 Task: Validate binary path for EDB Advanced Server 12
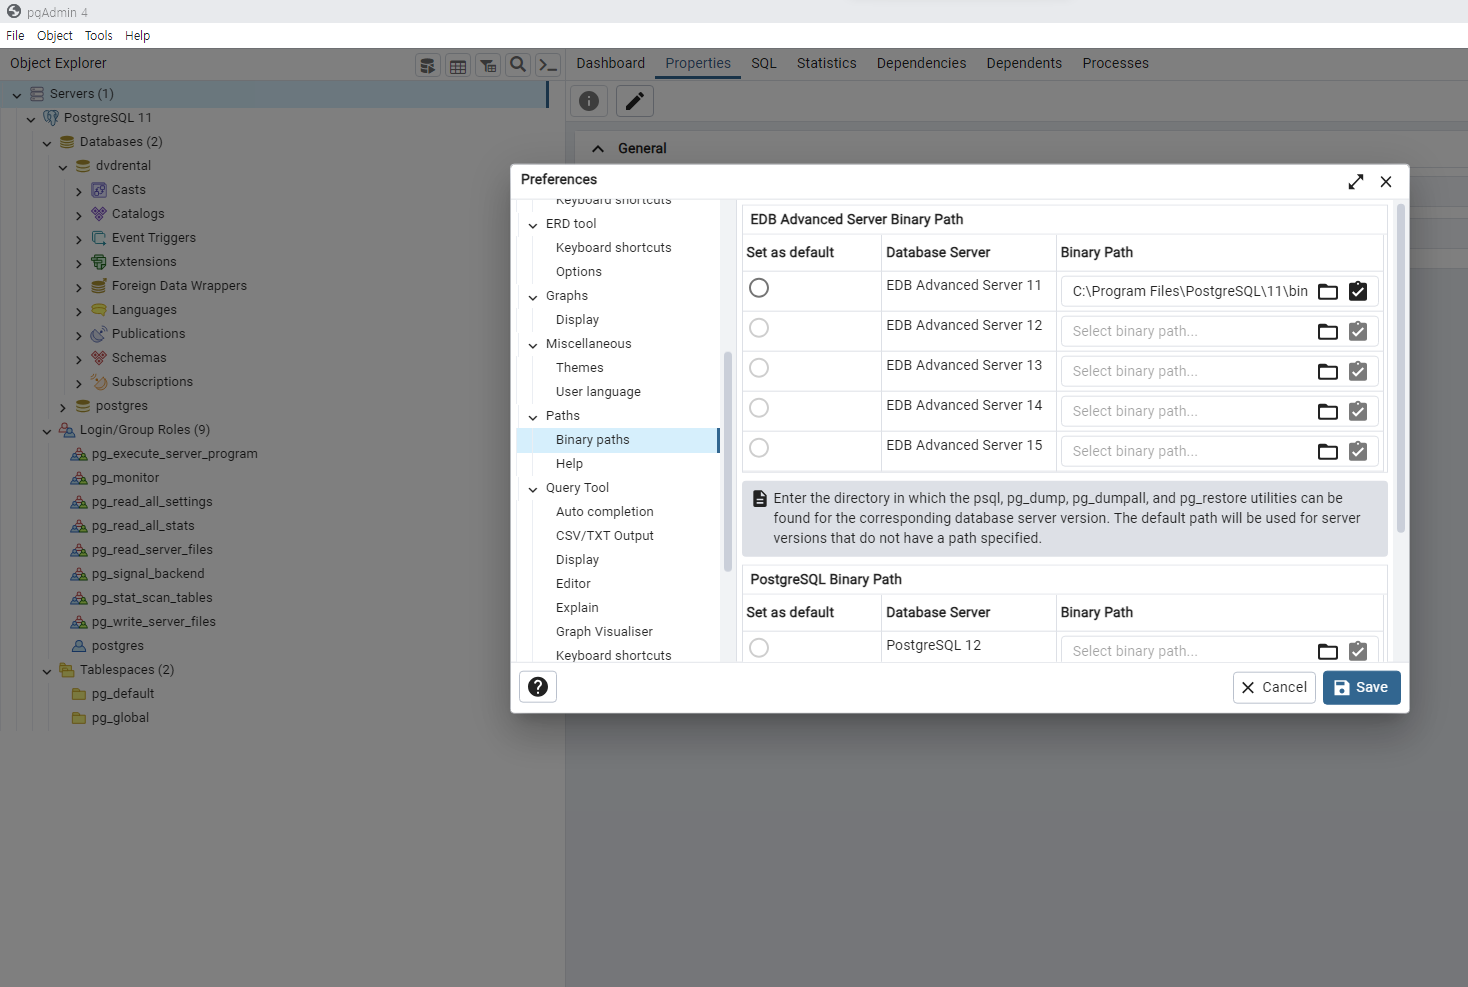click(1358, 331)
